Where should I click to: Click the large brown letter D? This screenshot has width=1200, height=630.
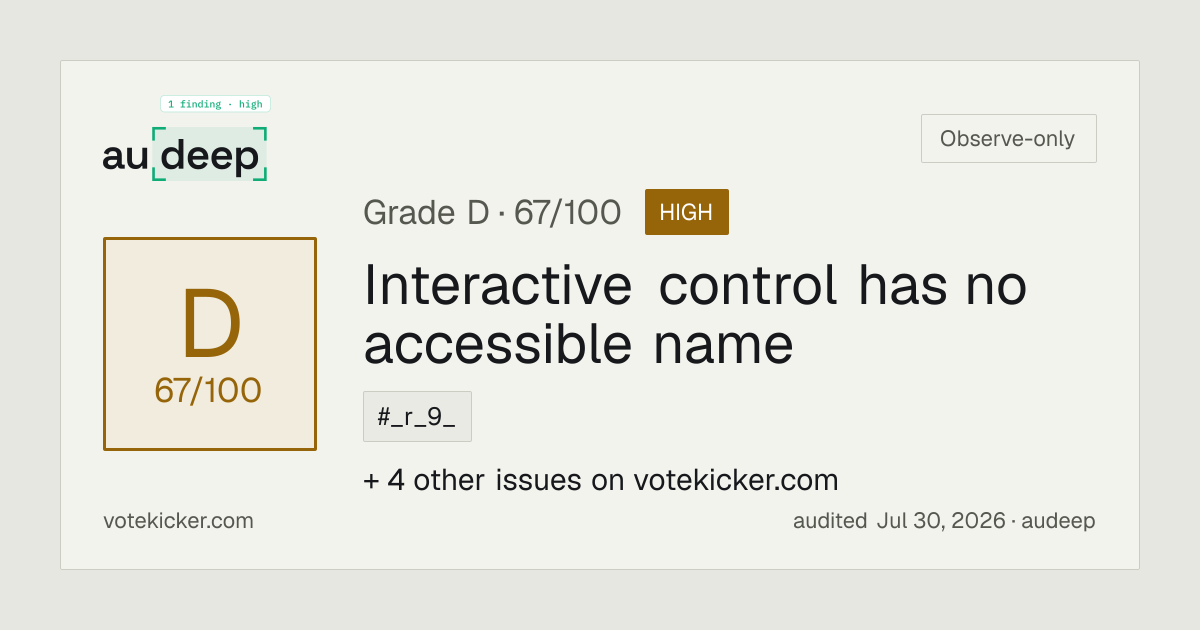(211, 325)
